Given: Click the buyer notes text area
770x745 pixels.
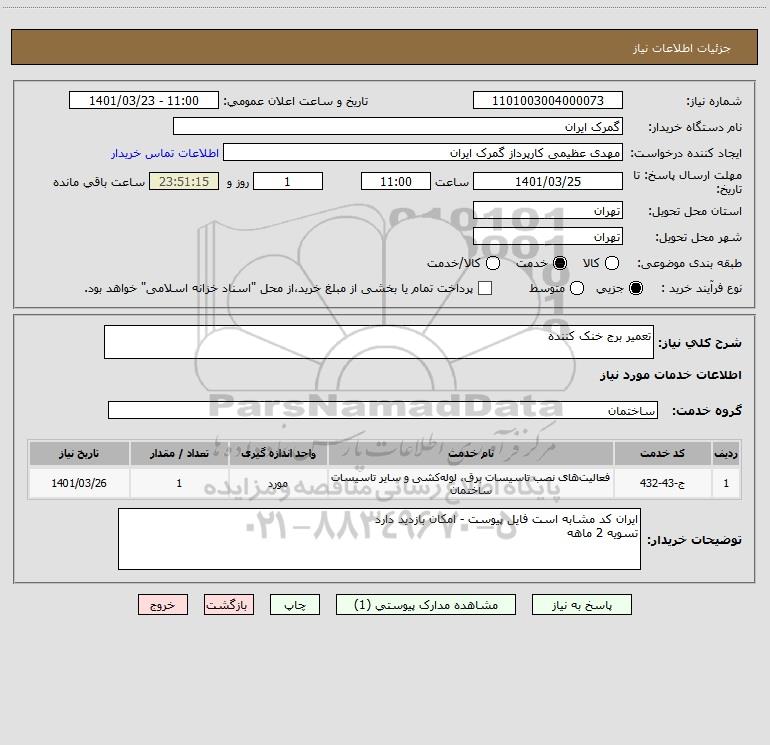Looking at the screenshot, I should (379, 539).
